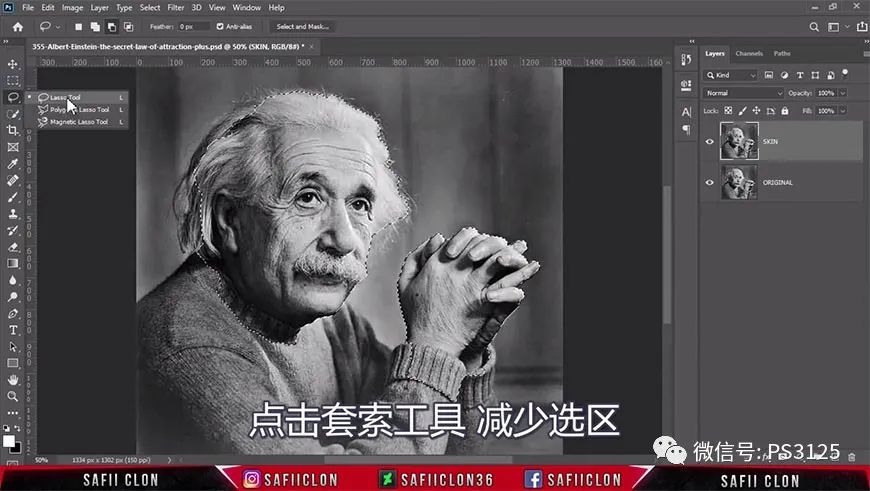Open the Image menu

click(72, 8)
